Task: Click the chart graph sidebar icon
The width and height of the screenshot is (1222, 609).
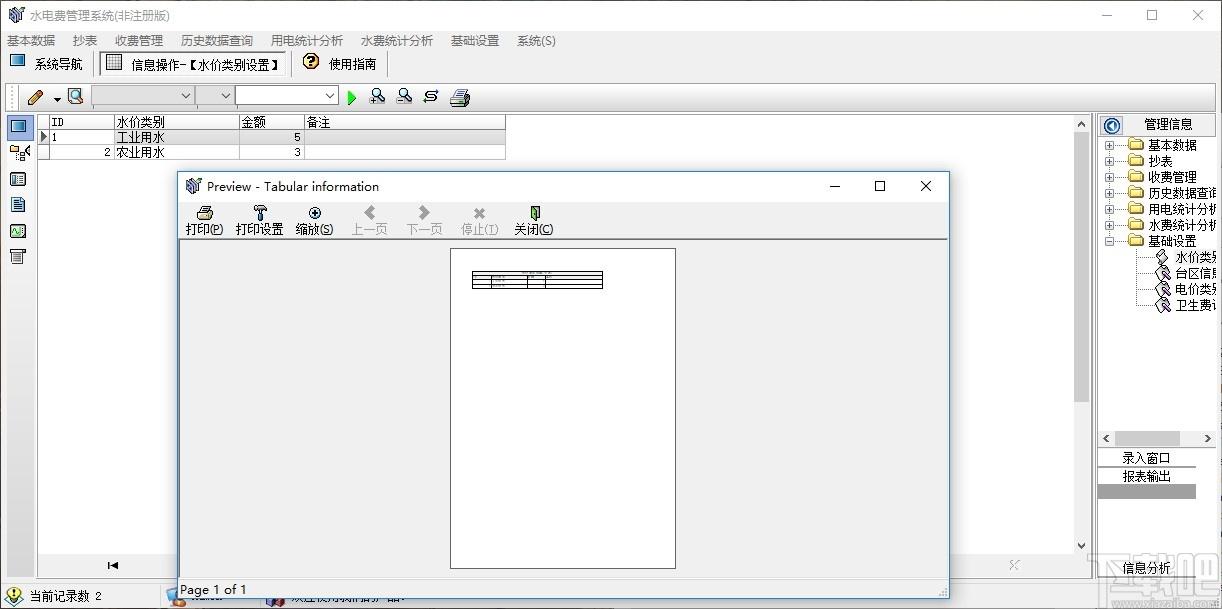Action: pos(18,231)
